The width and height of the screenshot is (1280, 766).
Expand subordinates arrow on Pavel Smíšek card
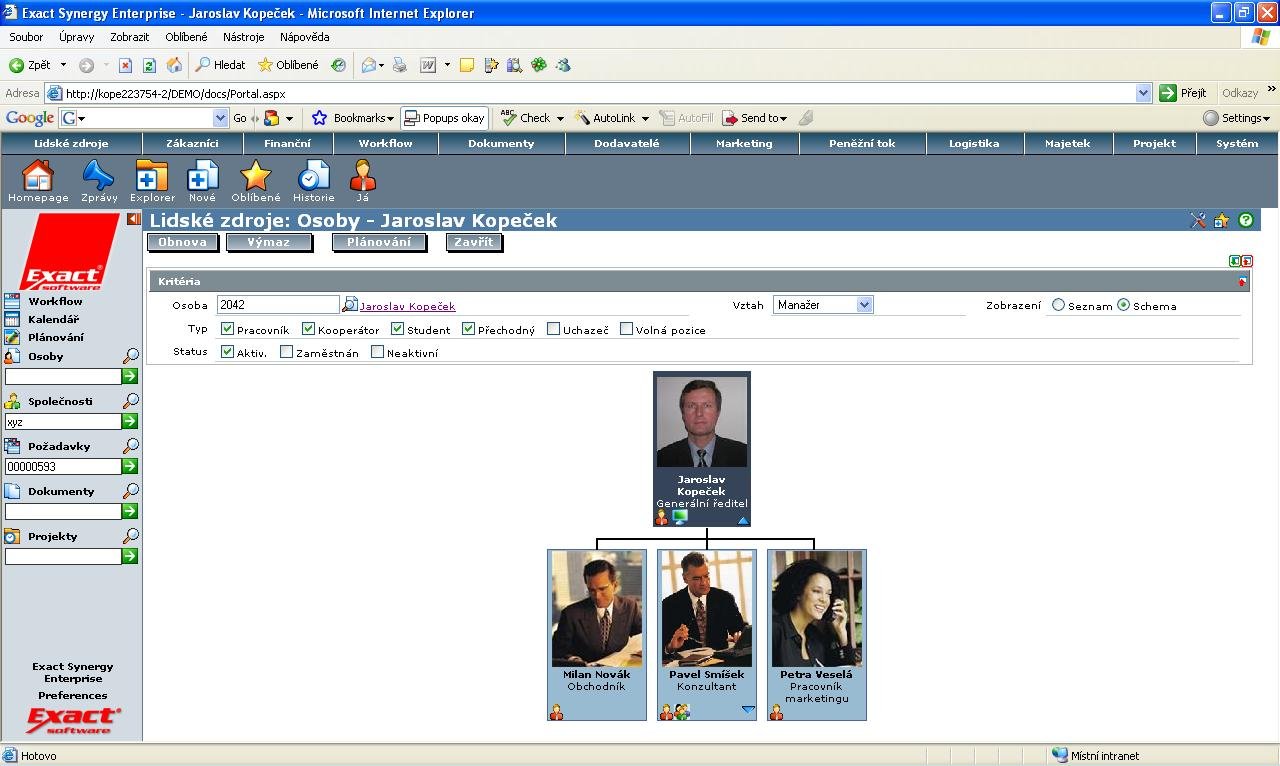point(747,710)
